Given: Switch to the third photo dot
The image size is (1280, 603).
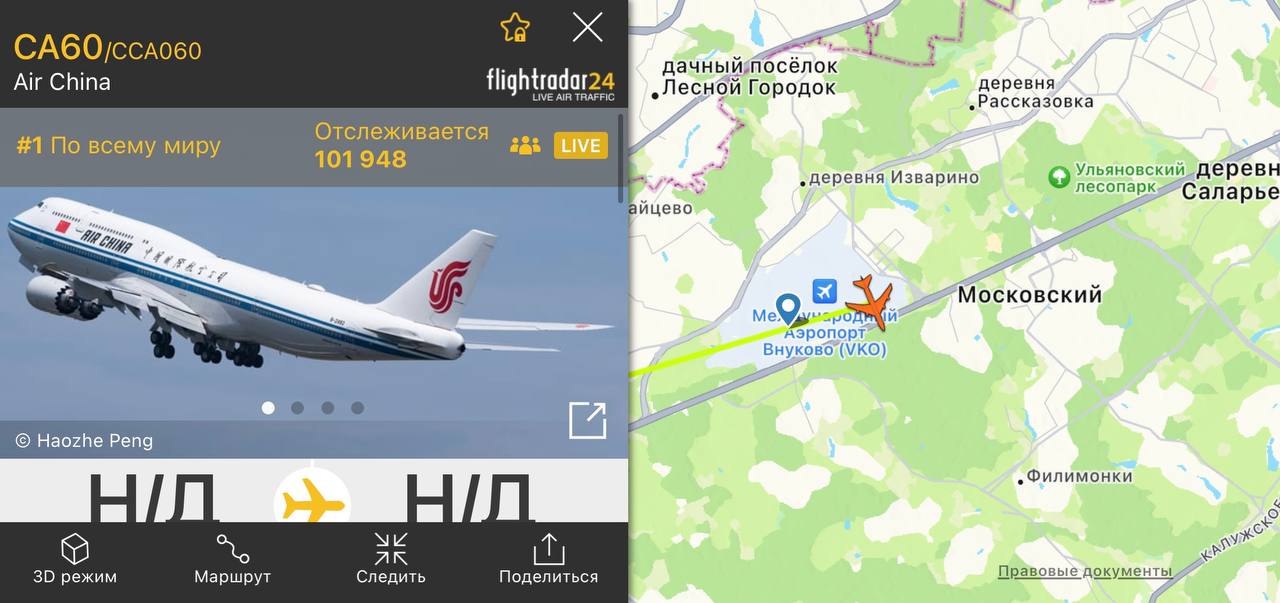Looking at the screenshot, I should click(328, 408).
